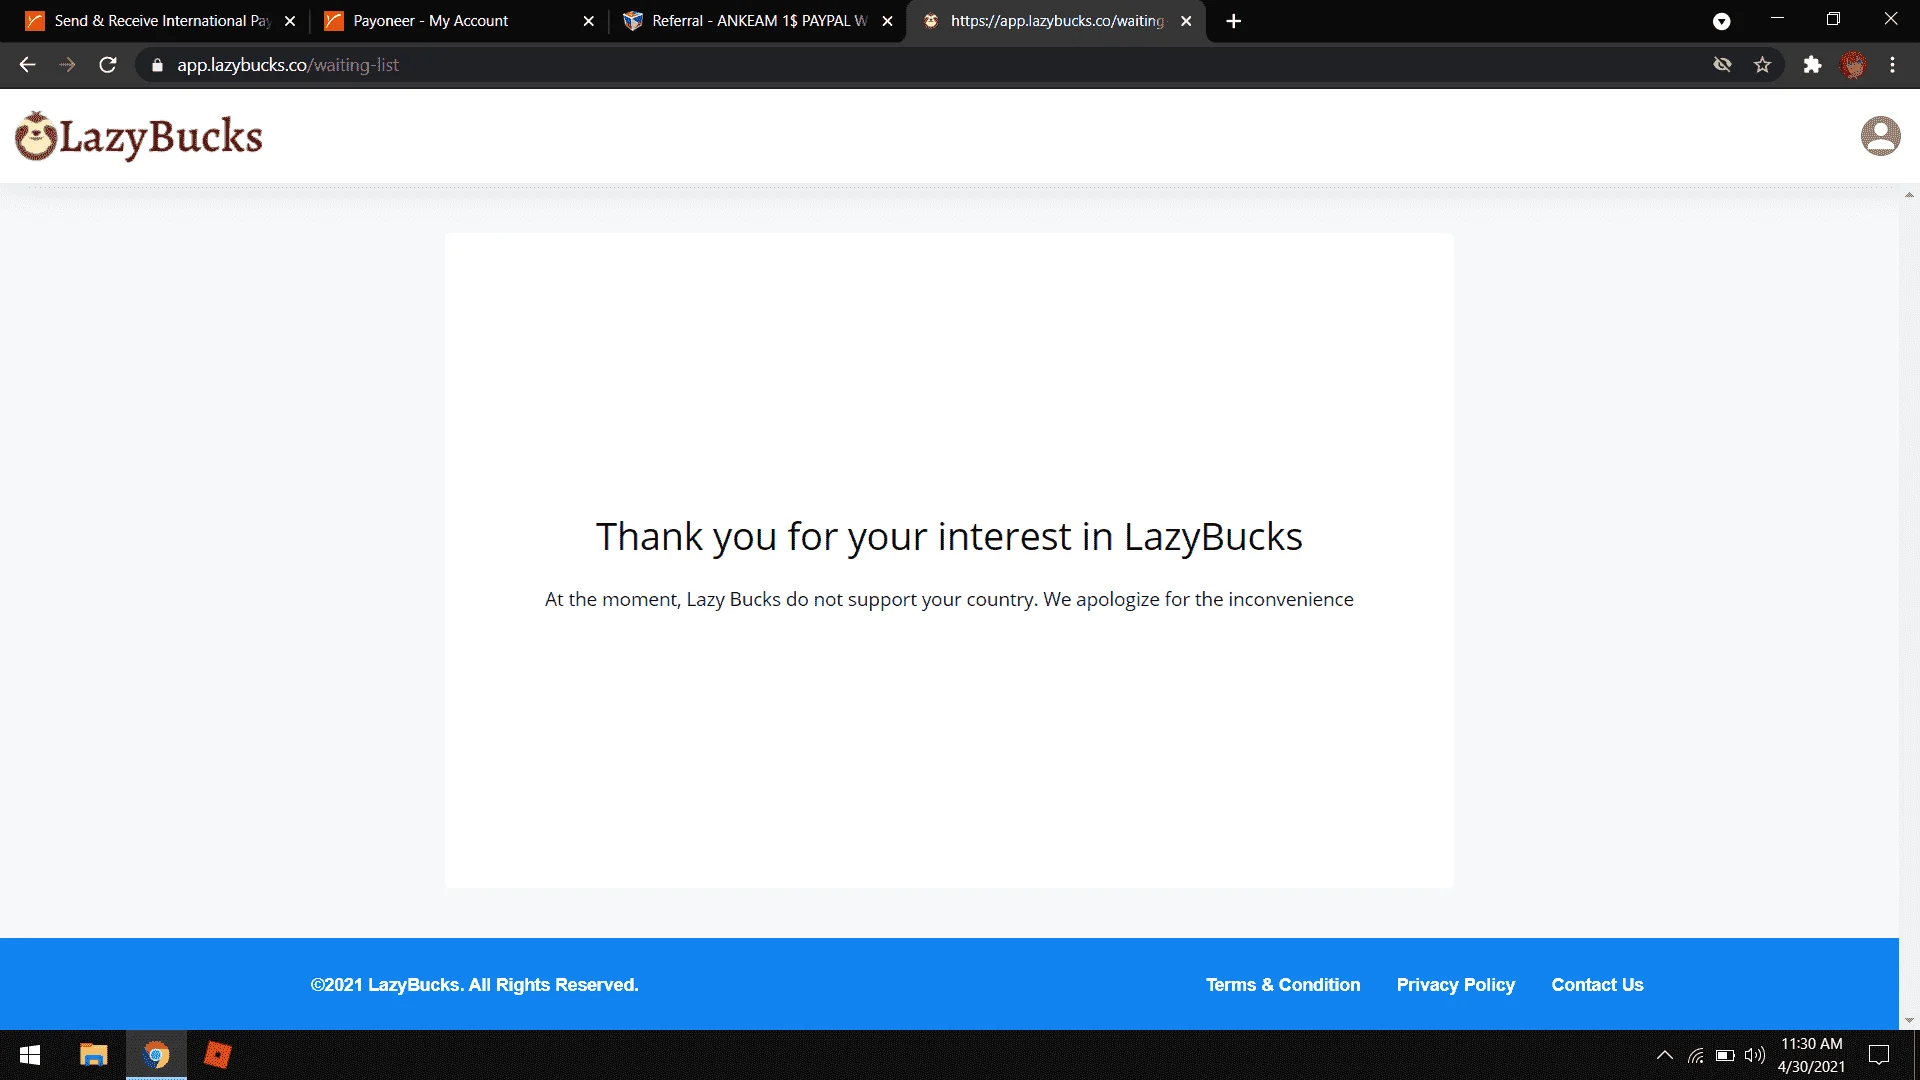Minimize the Chrome window
The height and width of the screenshot is (1080, 1920).
pos(1777,19)
